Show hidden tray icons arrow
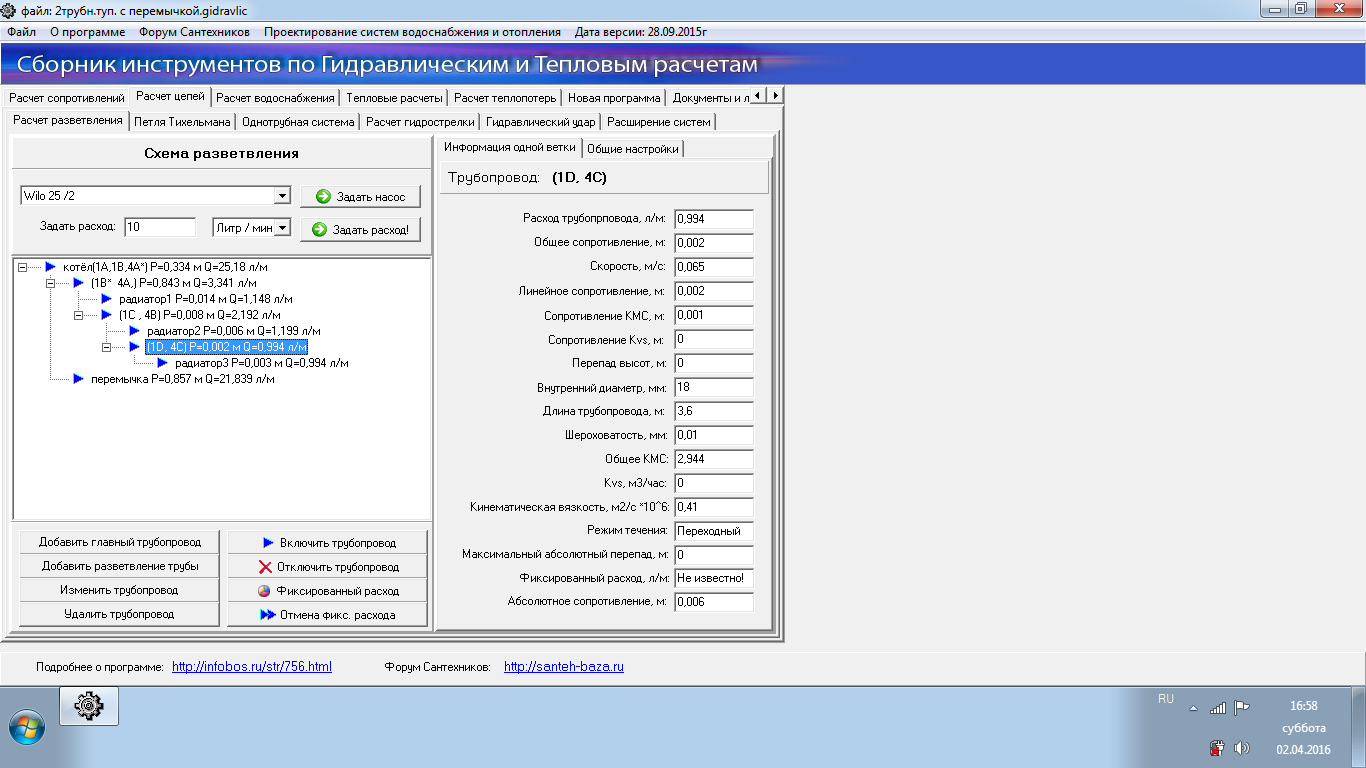The height and width of the screenshot is (768, 1366). tap(1193, 708)
